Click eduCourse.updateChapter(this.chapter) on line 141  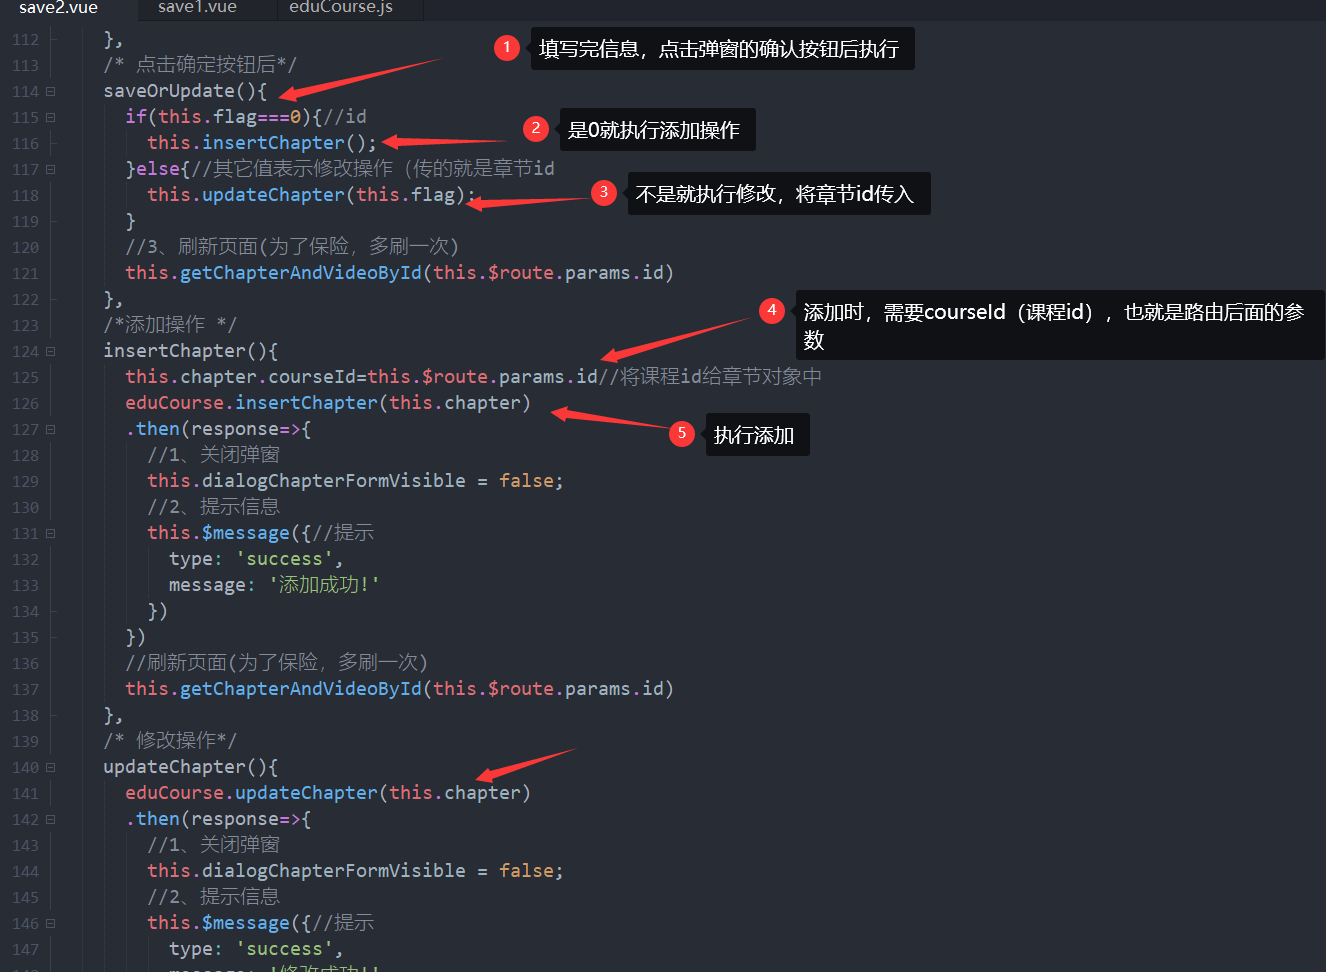pos(328,793)
